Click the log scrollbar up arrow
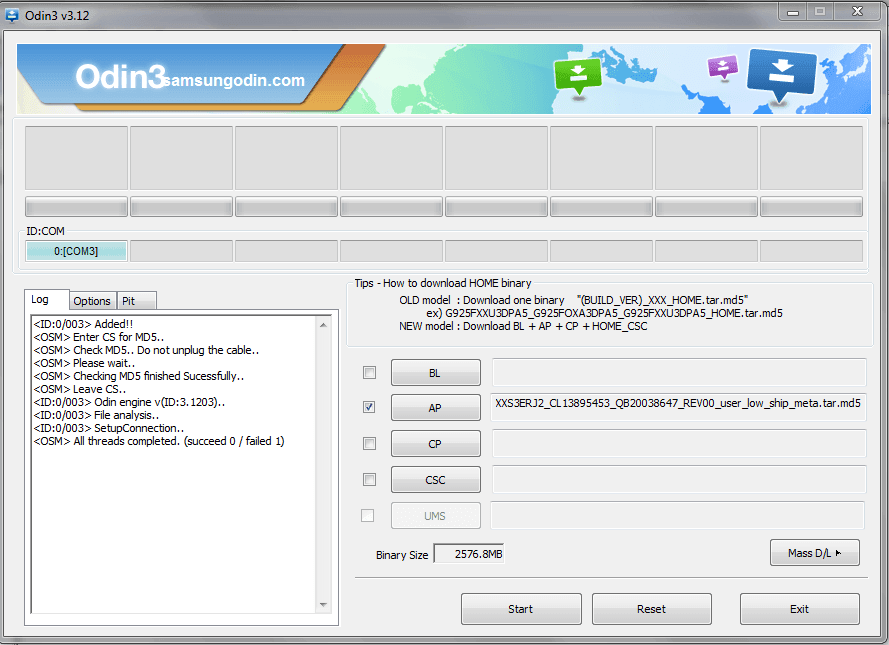 [323, 325]
